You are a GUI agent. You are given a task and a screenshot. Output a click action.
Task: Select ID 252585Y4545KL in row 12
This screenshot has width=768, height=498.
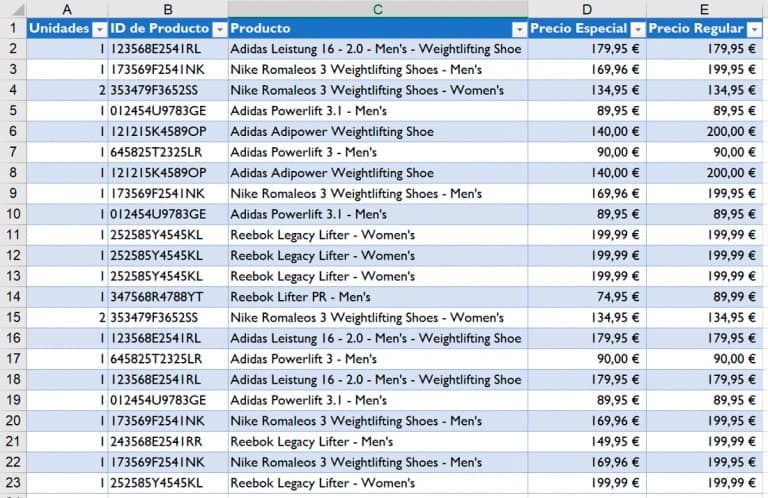[168, 255]
